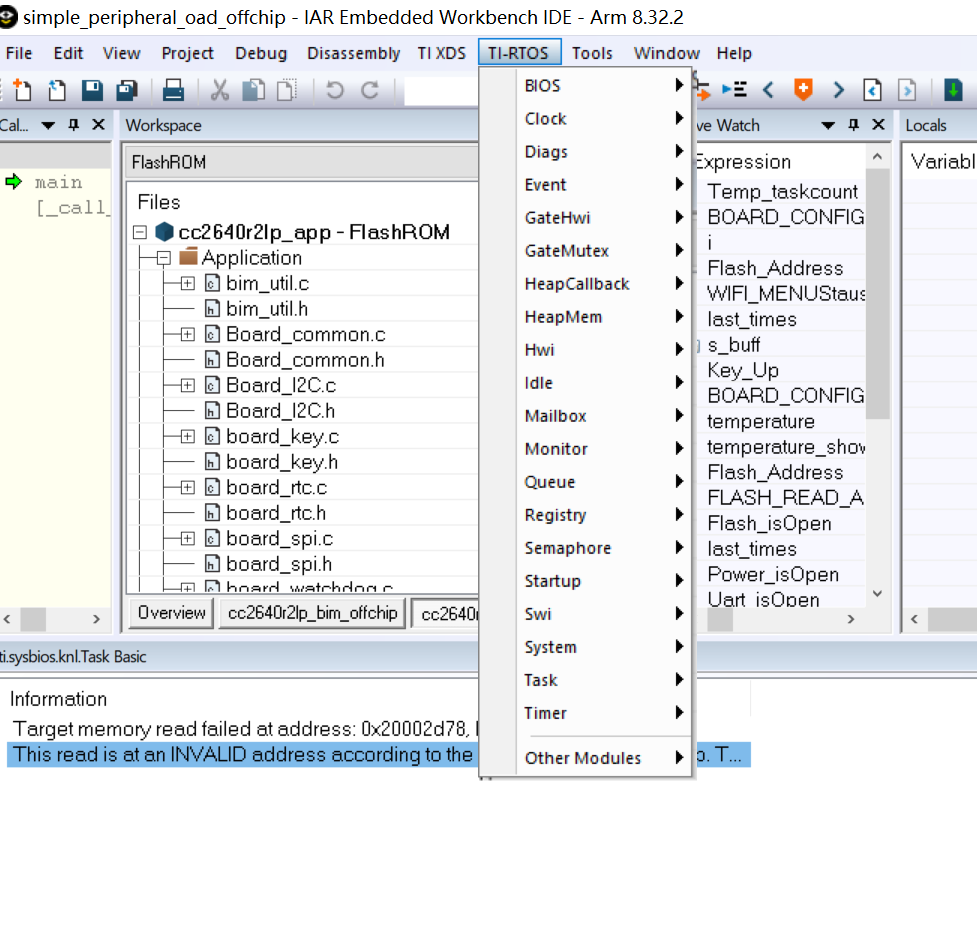Screen dimensions: 977x944
Task: Click the Live Watch scroll down arrow
Action: tap(877, 594)
